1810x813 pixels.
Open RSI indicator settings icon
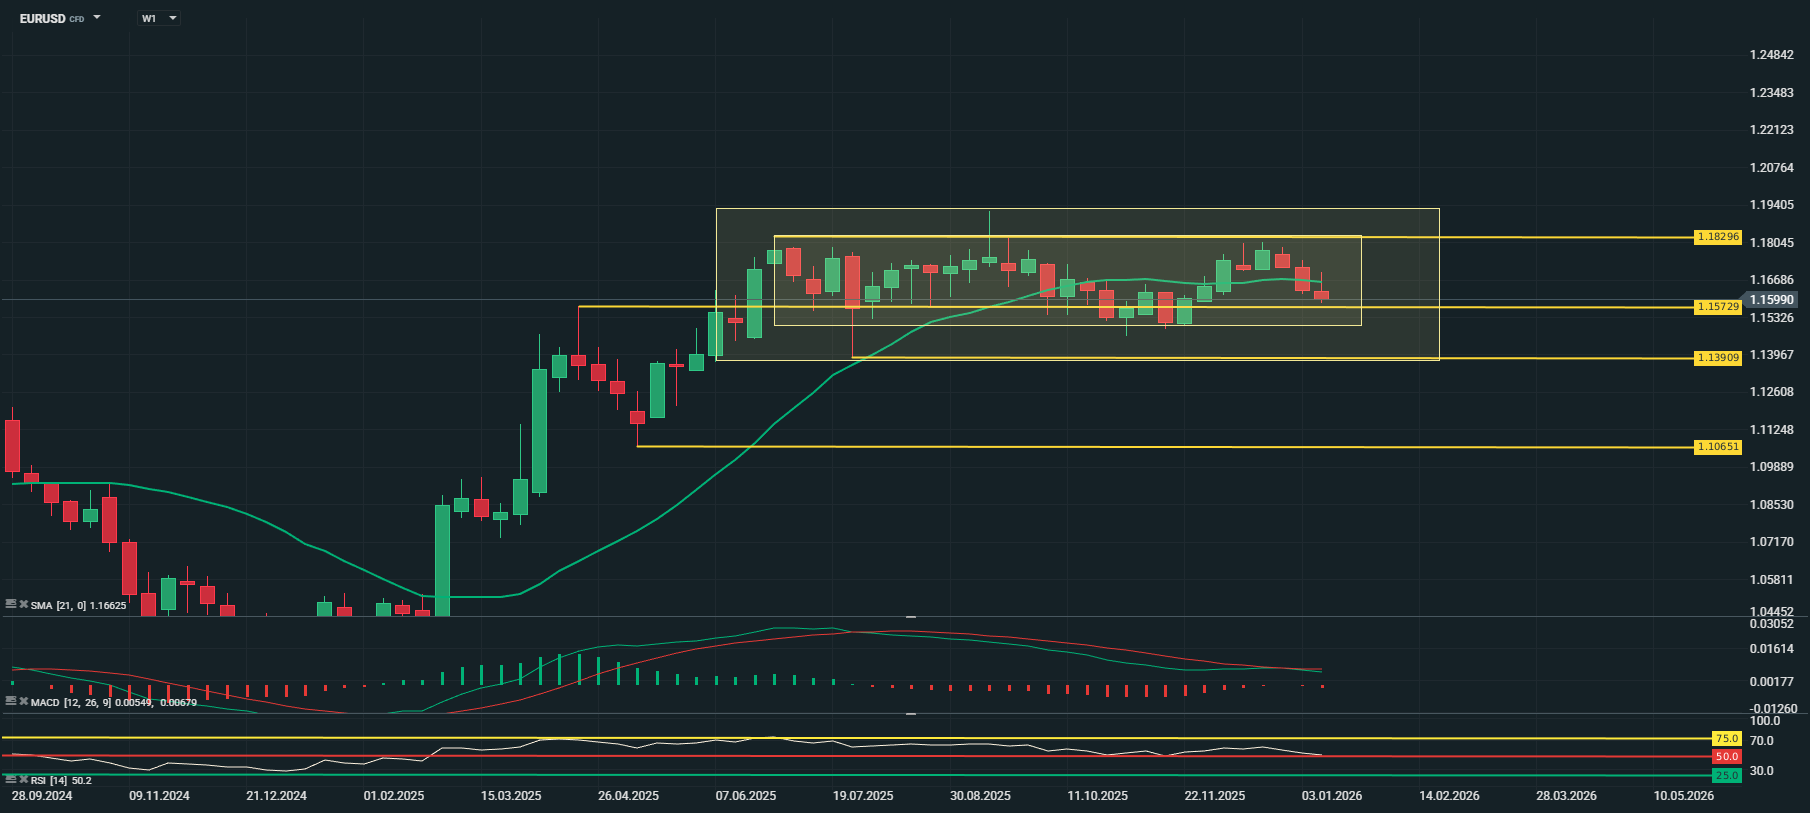(x=11, y=779)
